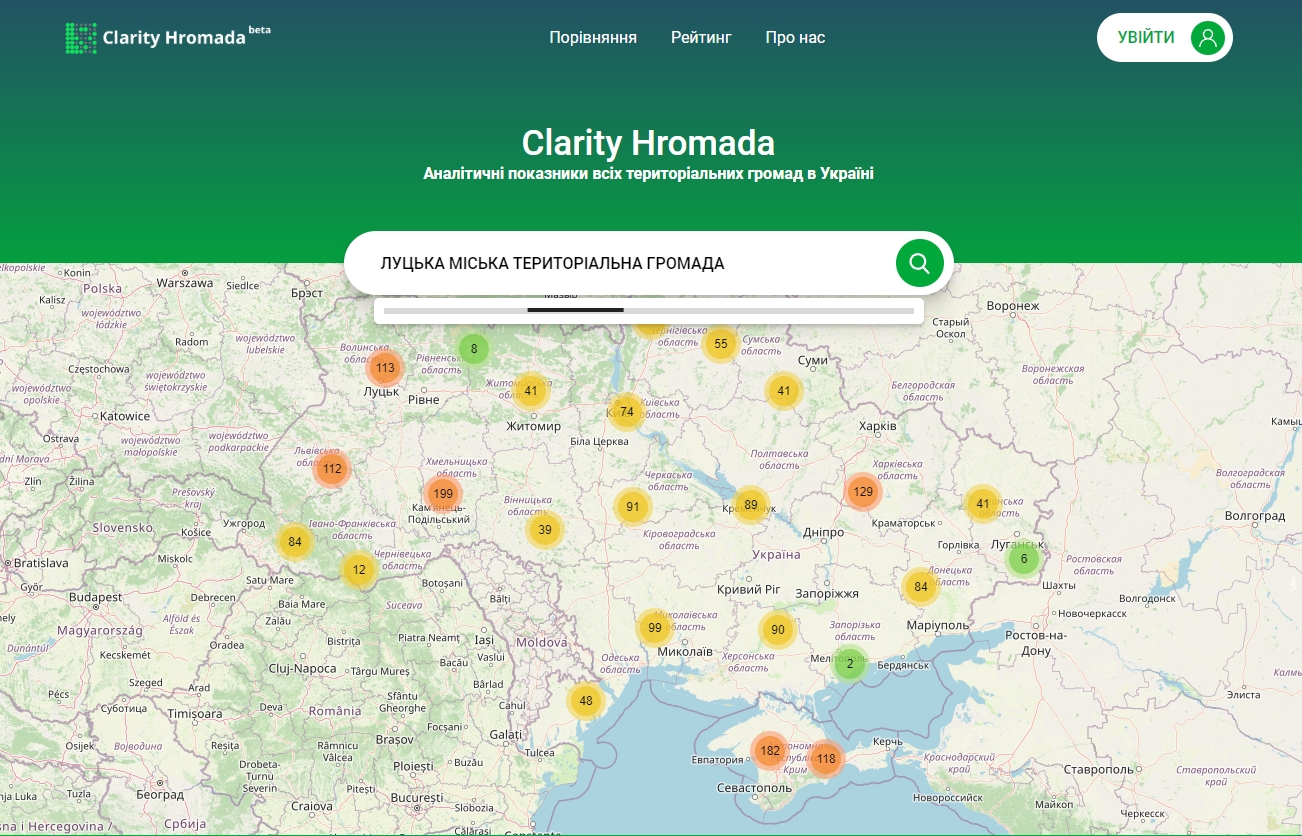Image resolution: width=1302 pixels, height=836 pixels.
Task: Expand the 112 cluster in Львівська область
Action: (x=332, y=469)
